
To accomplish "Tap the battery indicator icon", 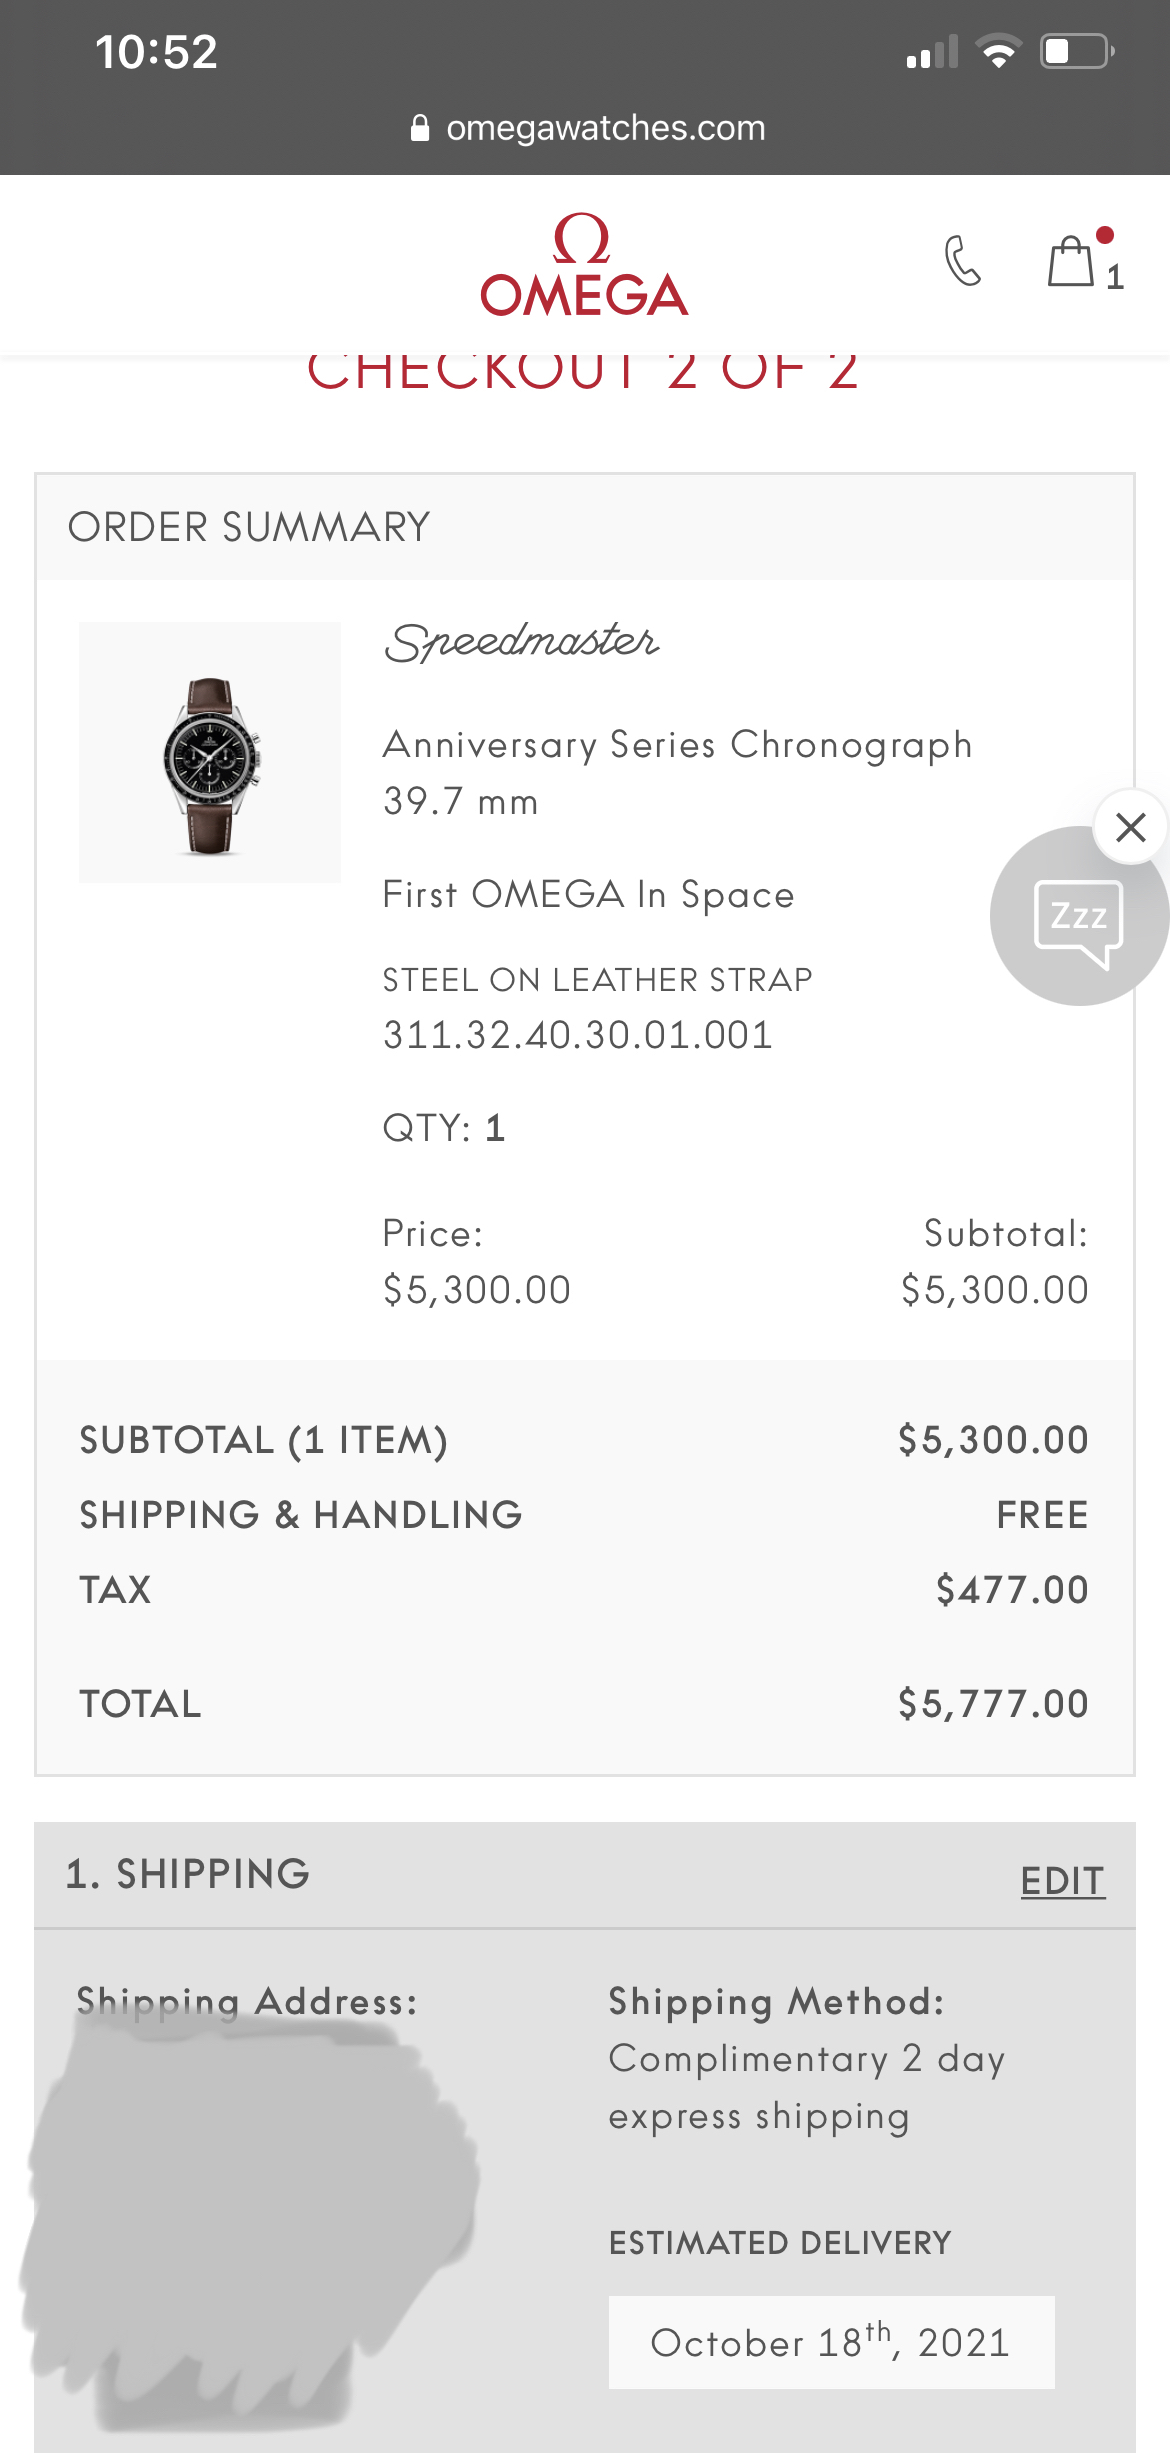I will click(1077, 51).
